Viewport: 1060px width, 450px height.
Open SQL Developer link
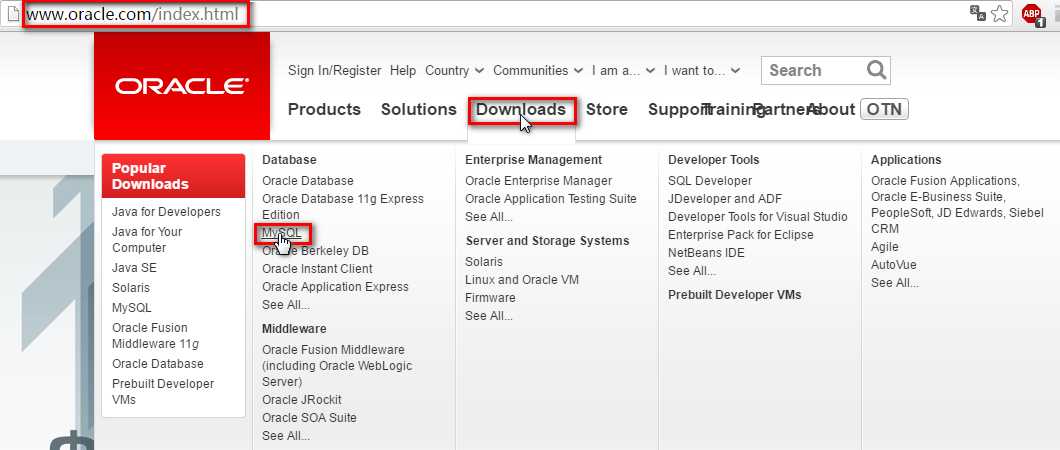coord(710,180)
